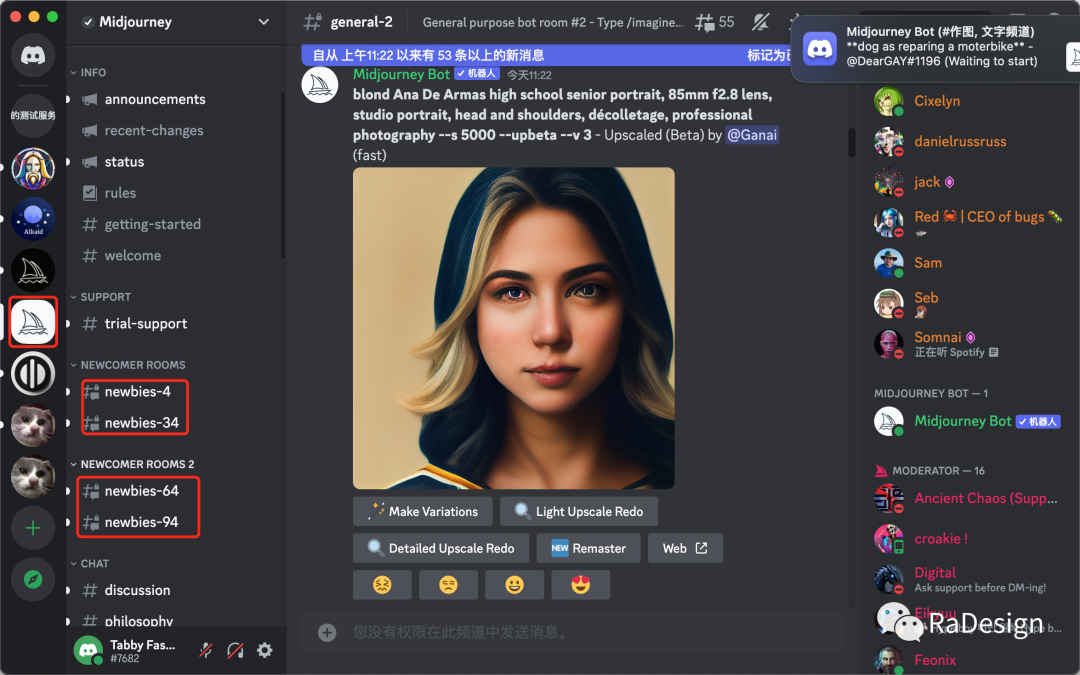Deafen headphones in user panel
This screenshot has height=675, width=1080.
click(235, 650)
